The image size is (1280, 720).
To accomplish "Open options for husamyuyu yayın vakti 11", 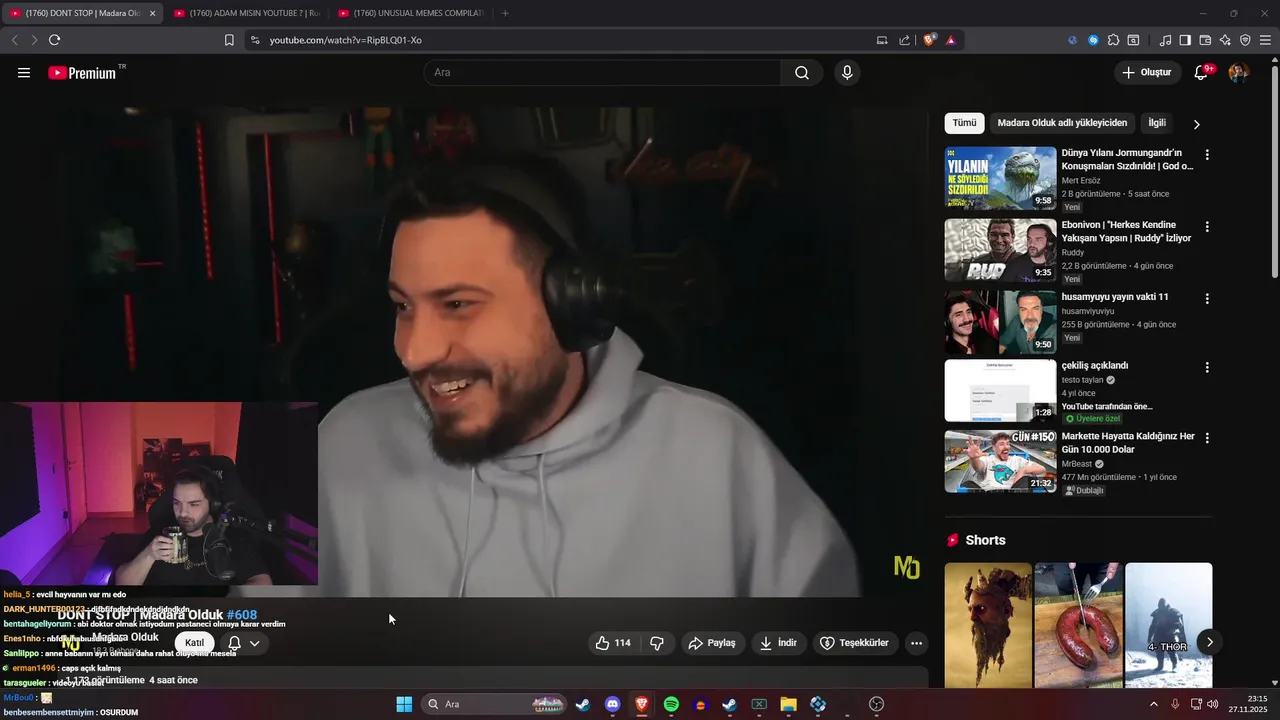I will 1207,299.
